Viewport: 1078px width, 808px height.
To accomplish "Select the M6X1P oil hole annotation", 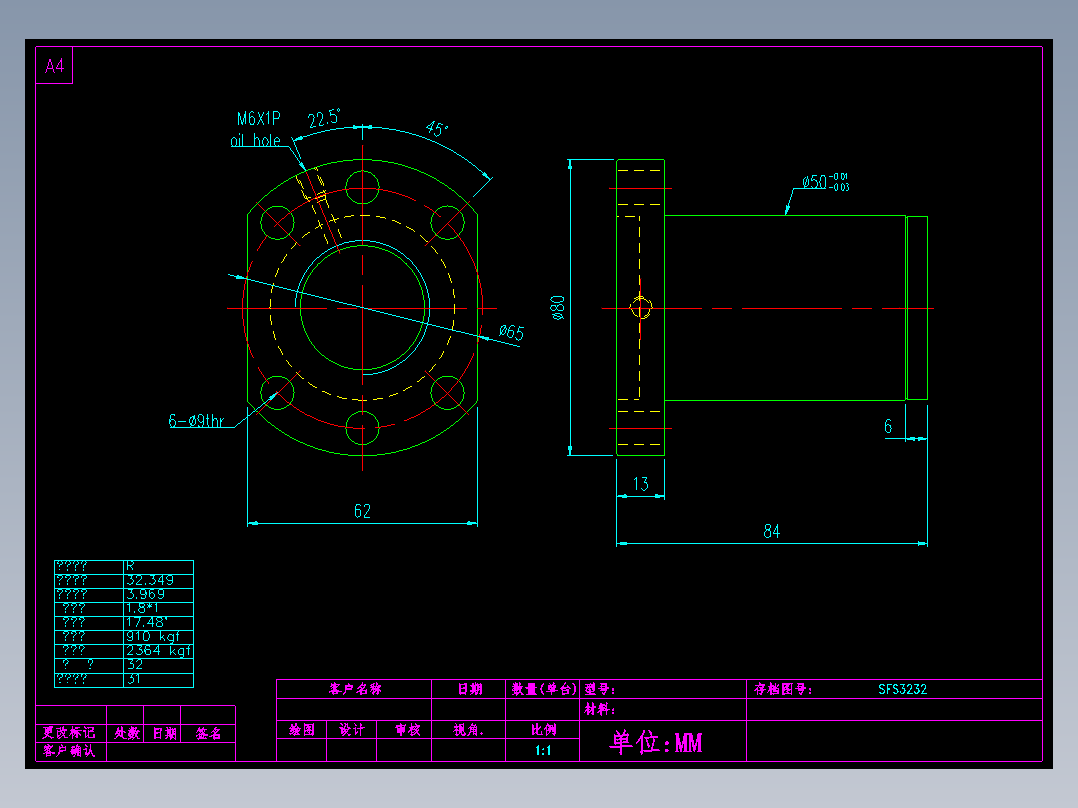I will pos(256,129).
